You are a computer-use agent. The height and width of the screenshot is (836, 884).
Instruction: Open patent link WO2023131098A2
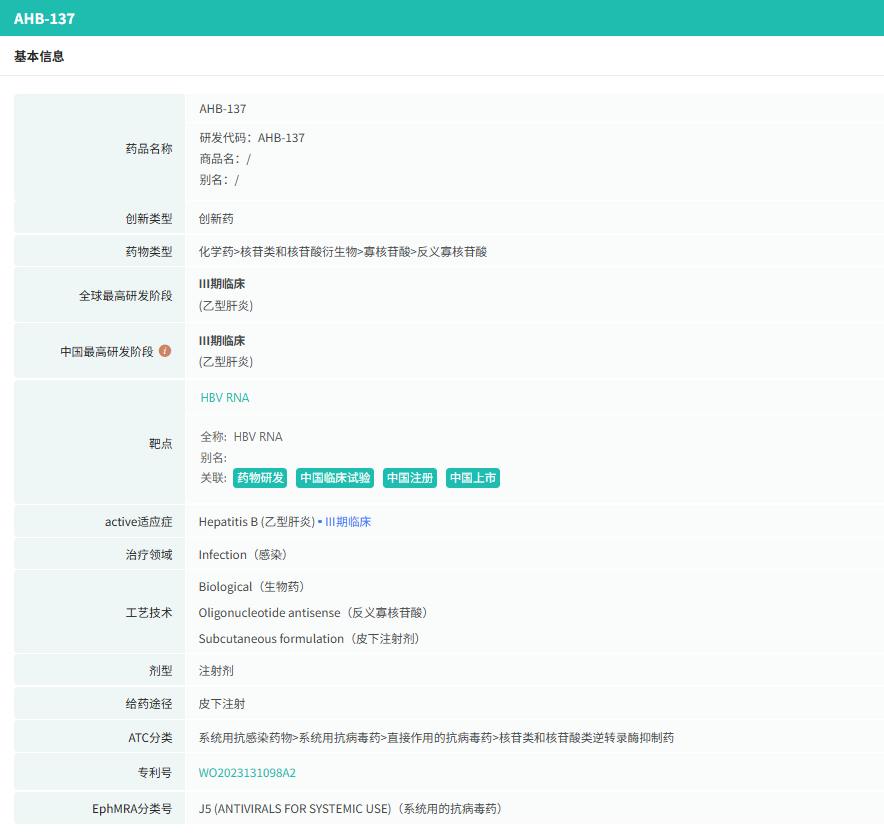pyautogui.click(x=247, y=773)
